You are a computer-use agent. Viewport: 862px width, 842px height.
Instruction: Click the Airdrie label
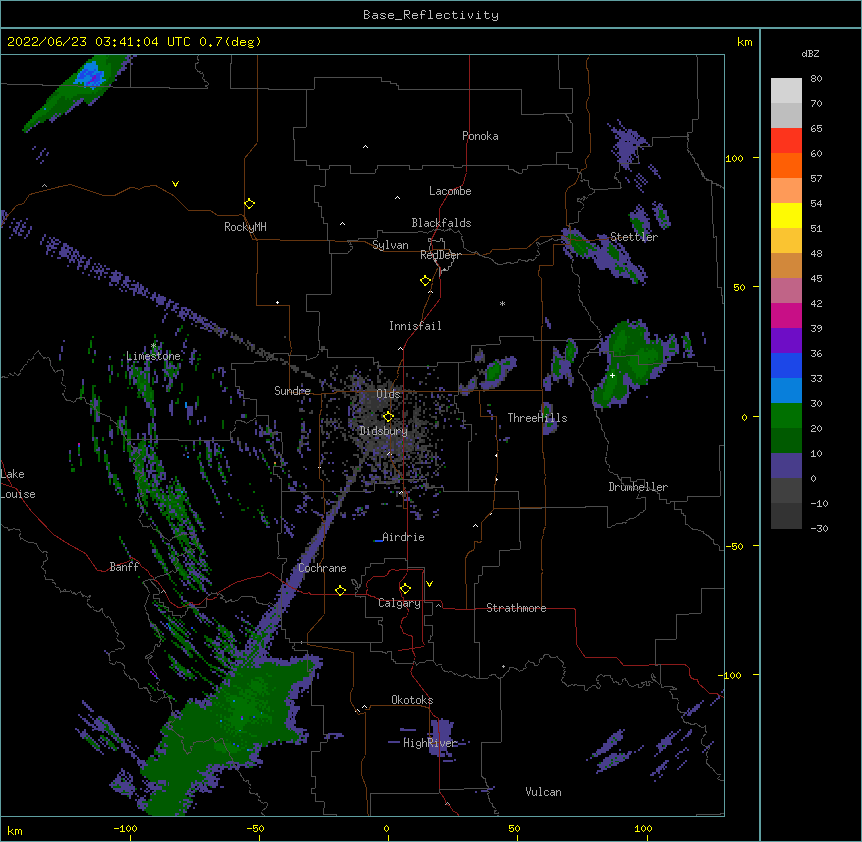(403, 537)
